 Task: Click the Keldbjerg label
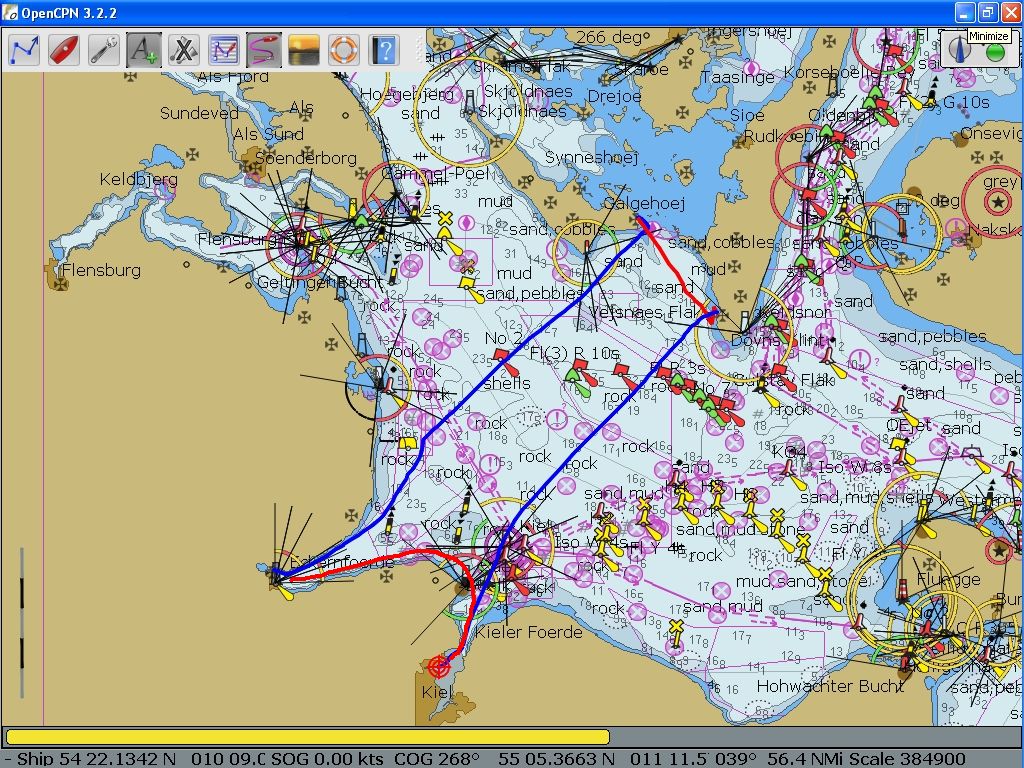(138, 179)
